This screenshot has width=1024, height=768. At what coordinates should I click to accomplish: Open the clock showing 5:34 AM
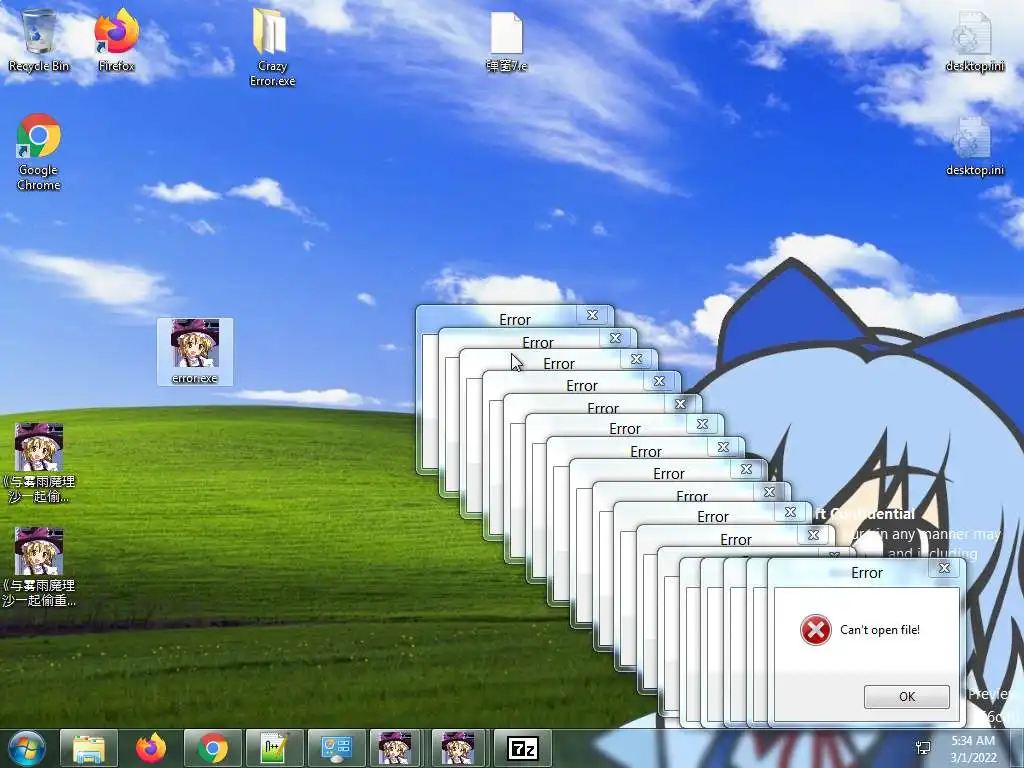[x=973, y=749]
